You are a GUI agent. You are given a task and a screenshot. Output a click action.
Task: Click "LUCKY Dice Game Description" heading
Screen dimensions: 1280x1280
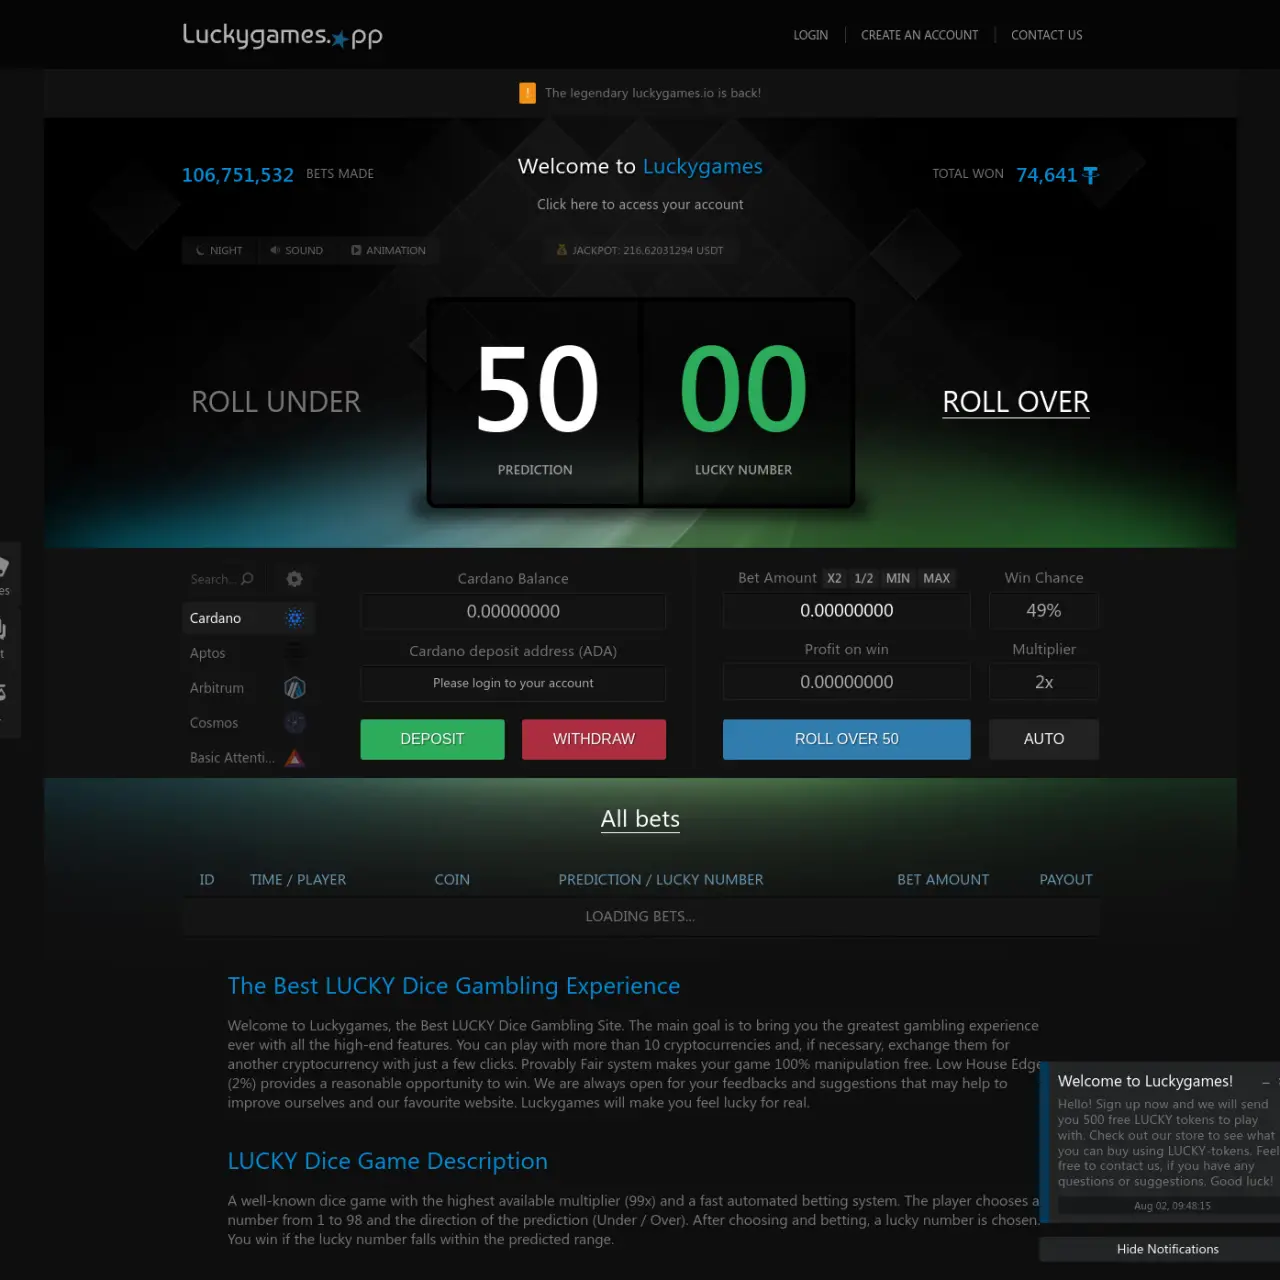388,1161
